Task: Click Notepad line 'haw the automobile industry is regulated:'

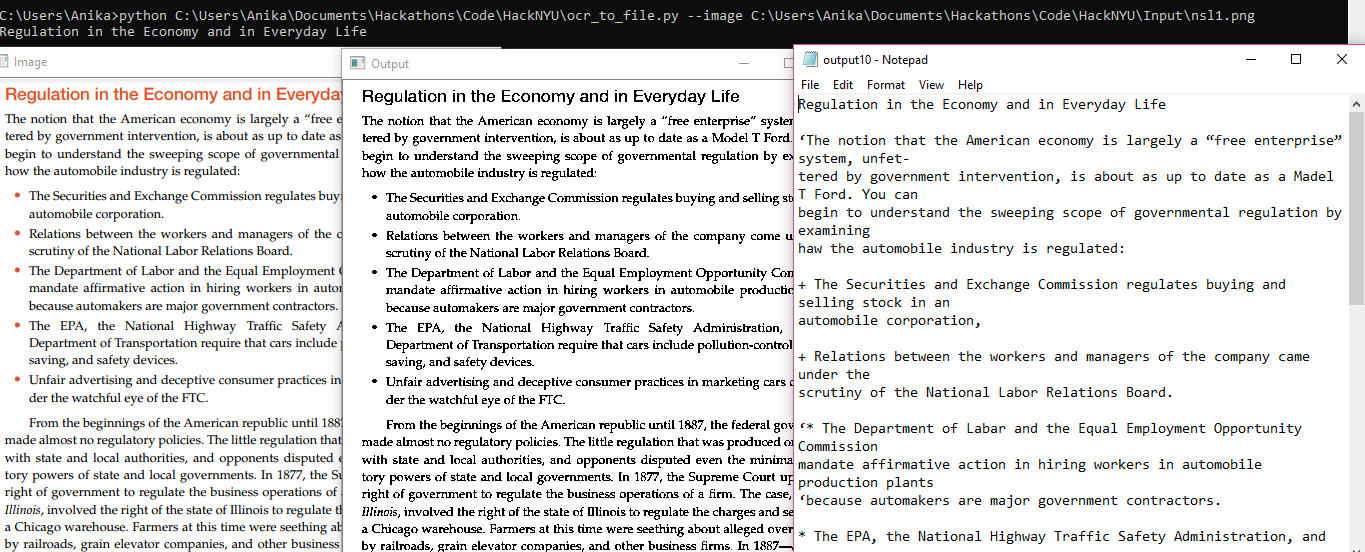Action: point(962,248)
